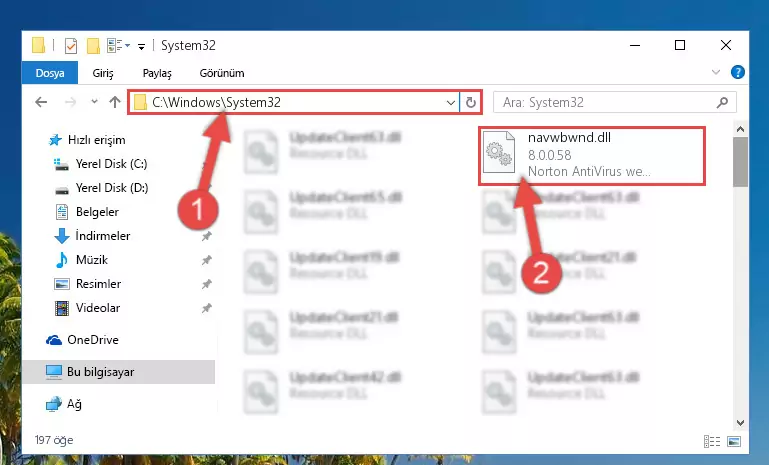Image resolution: width=769 pixels, height=465 pixels.
Task: Open Yerel Disk (C:) in sidebar
Action: point(101,164)
